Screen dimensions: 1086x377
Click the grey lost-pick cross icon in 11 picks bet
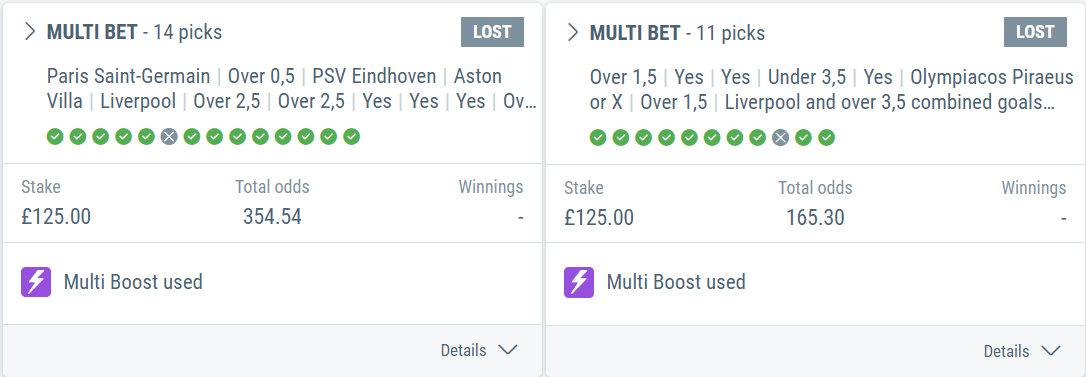click(781, 137)
